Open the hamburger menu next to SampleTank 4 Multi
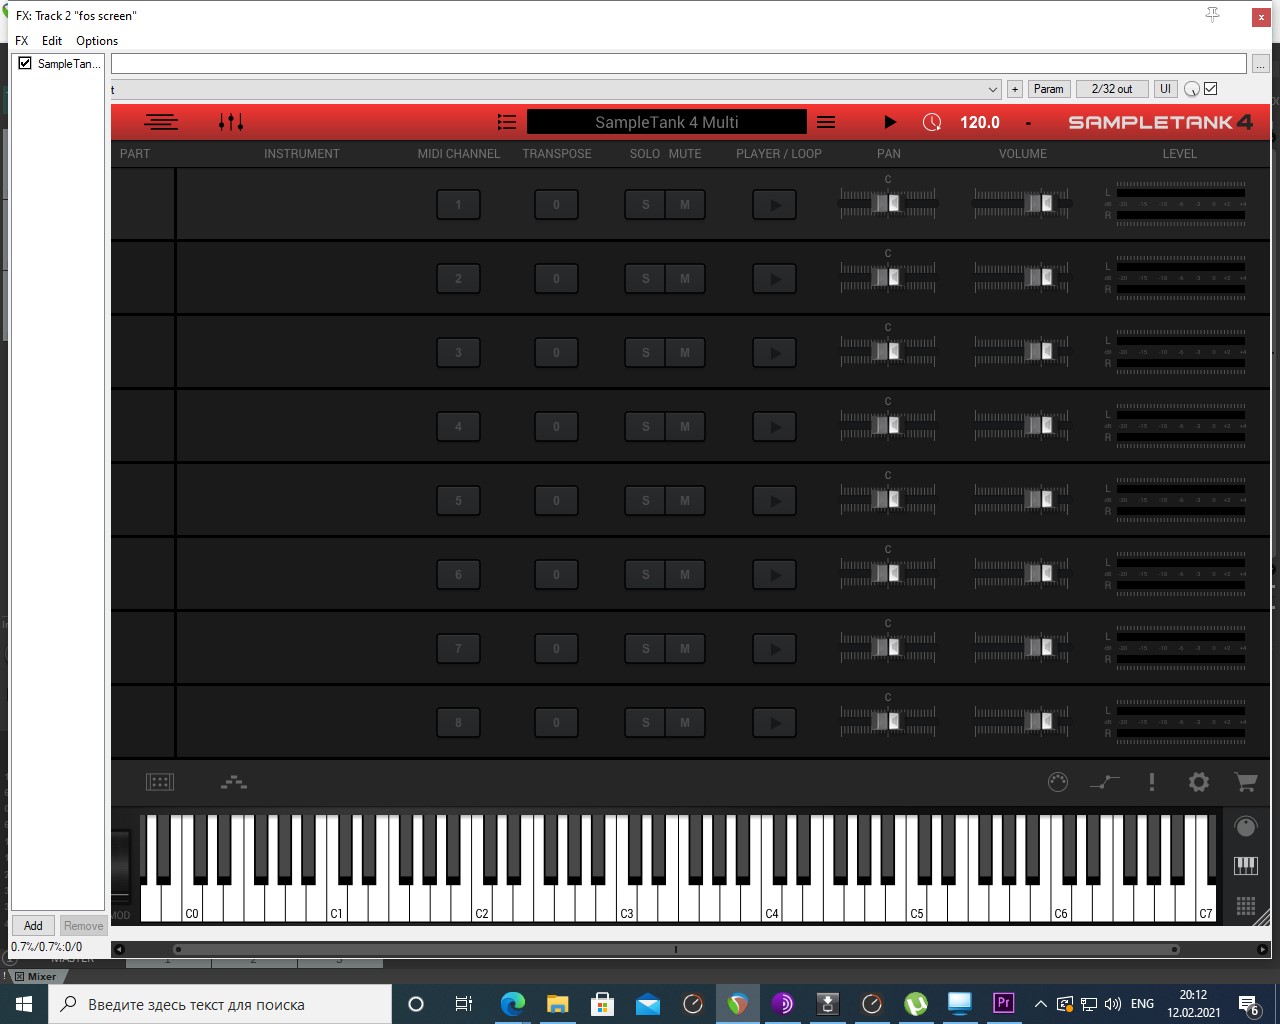1280x1024 pixels. tap(826, 122)
